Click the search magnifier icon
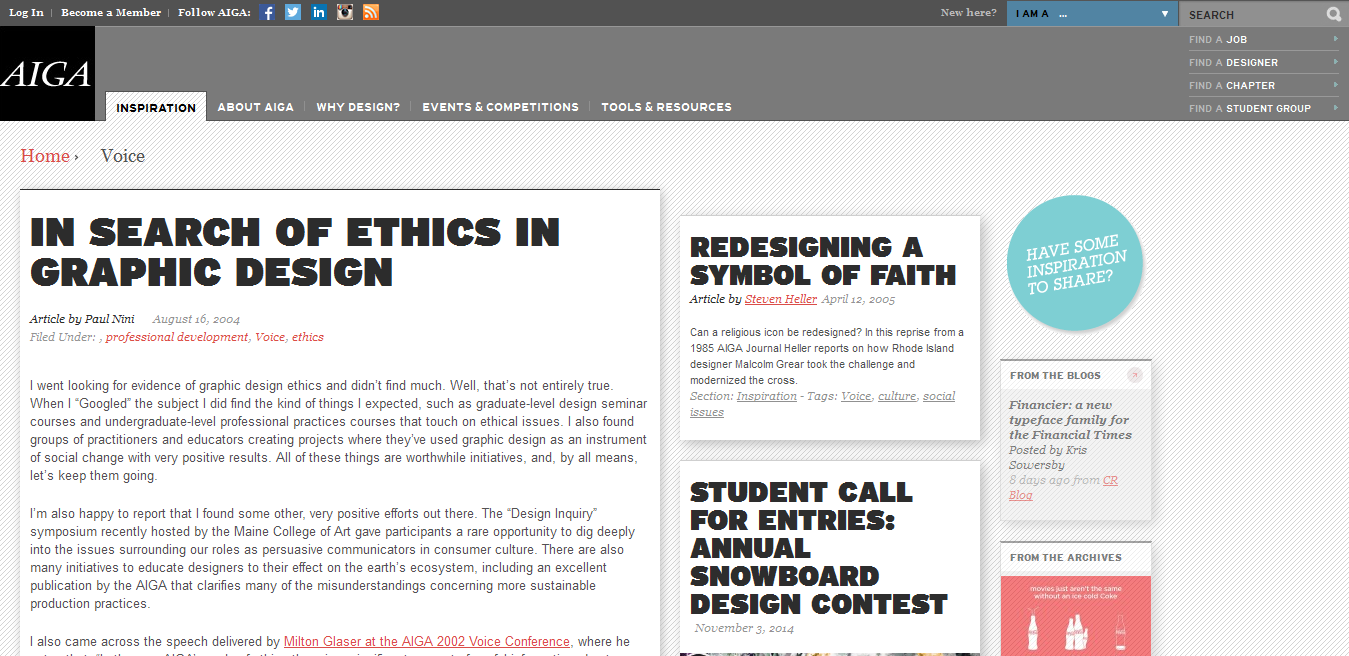This screenshot has width=1349, height=656. 1334,14
